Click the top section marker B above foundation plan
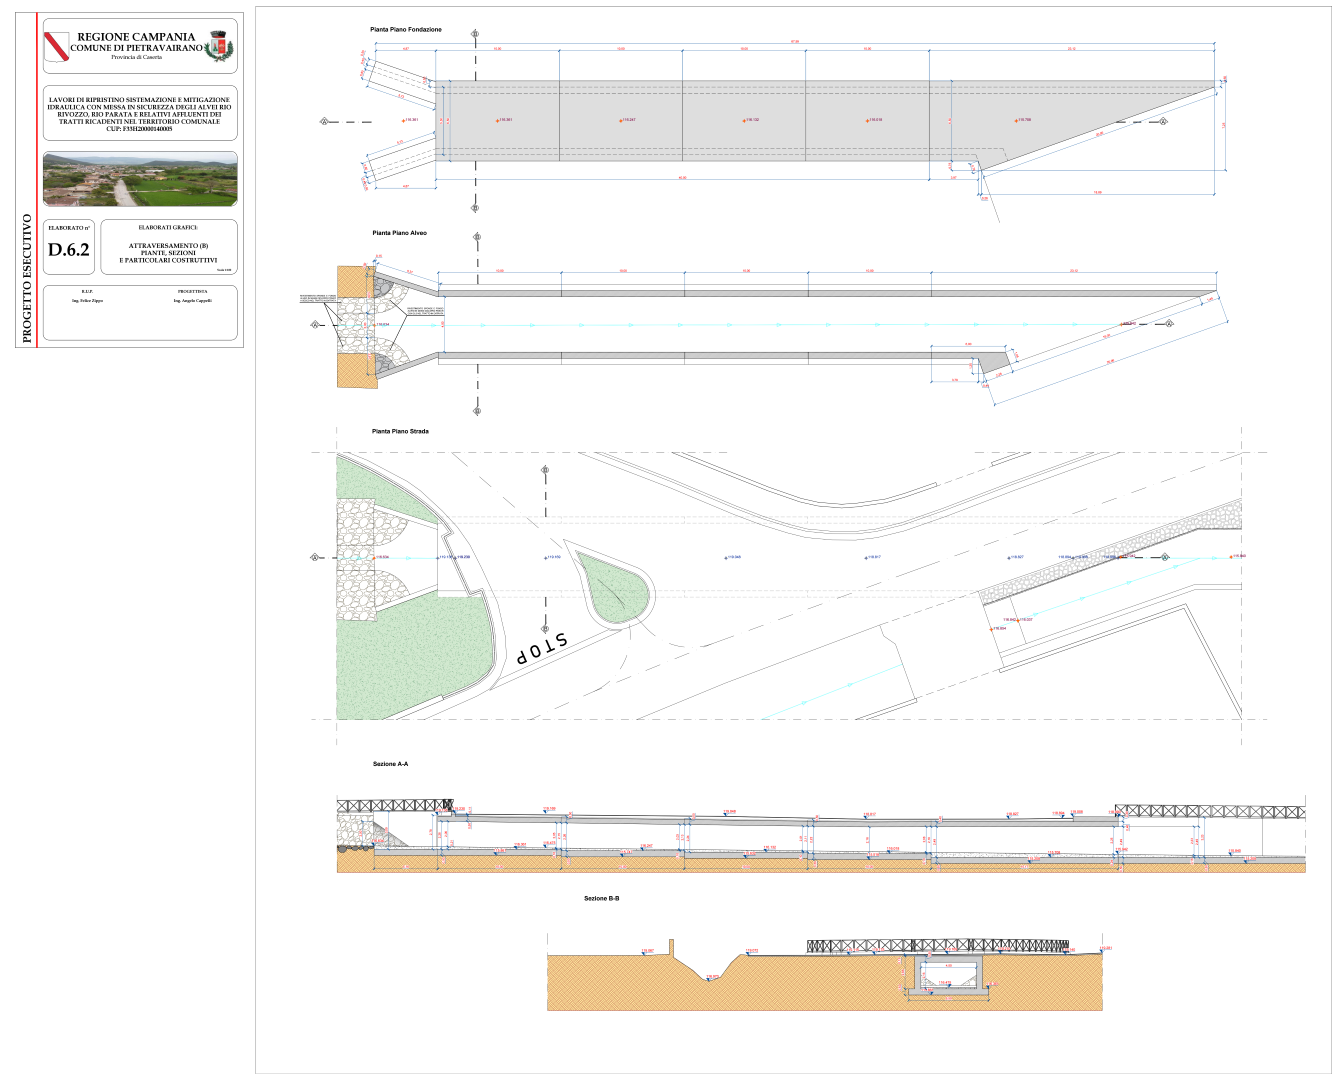Image resolution: width=1341 pixels, height=1080 pixels. [475, 35]
